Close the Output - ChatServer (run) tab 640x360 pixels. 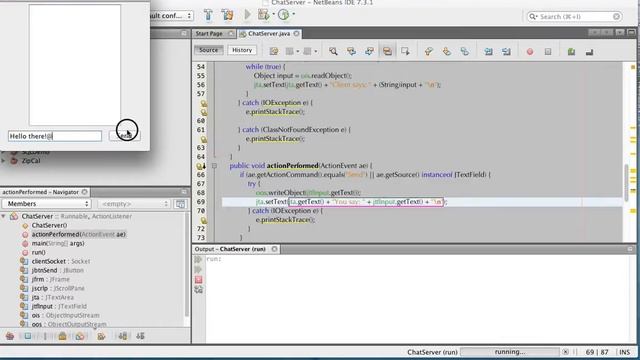[x=274, y=249]
